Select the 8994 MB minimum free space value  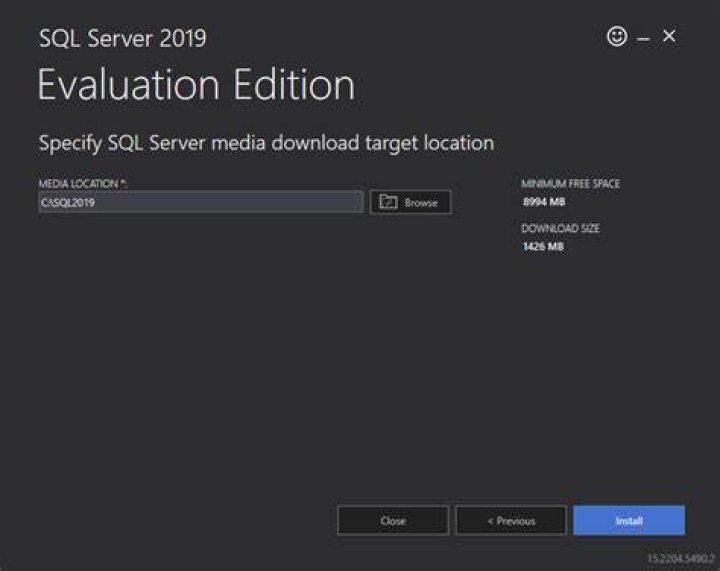[544, 202]
